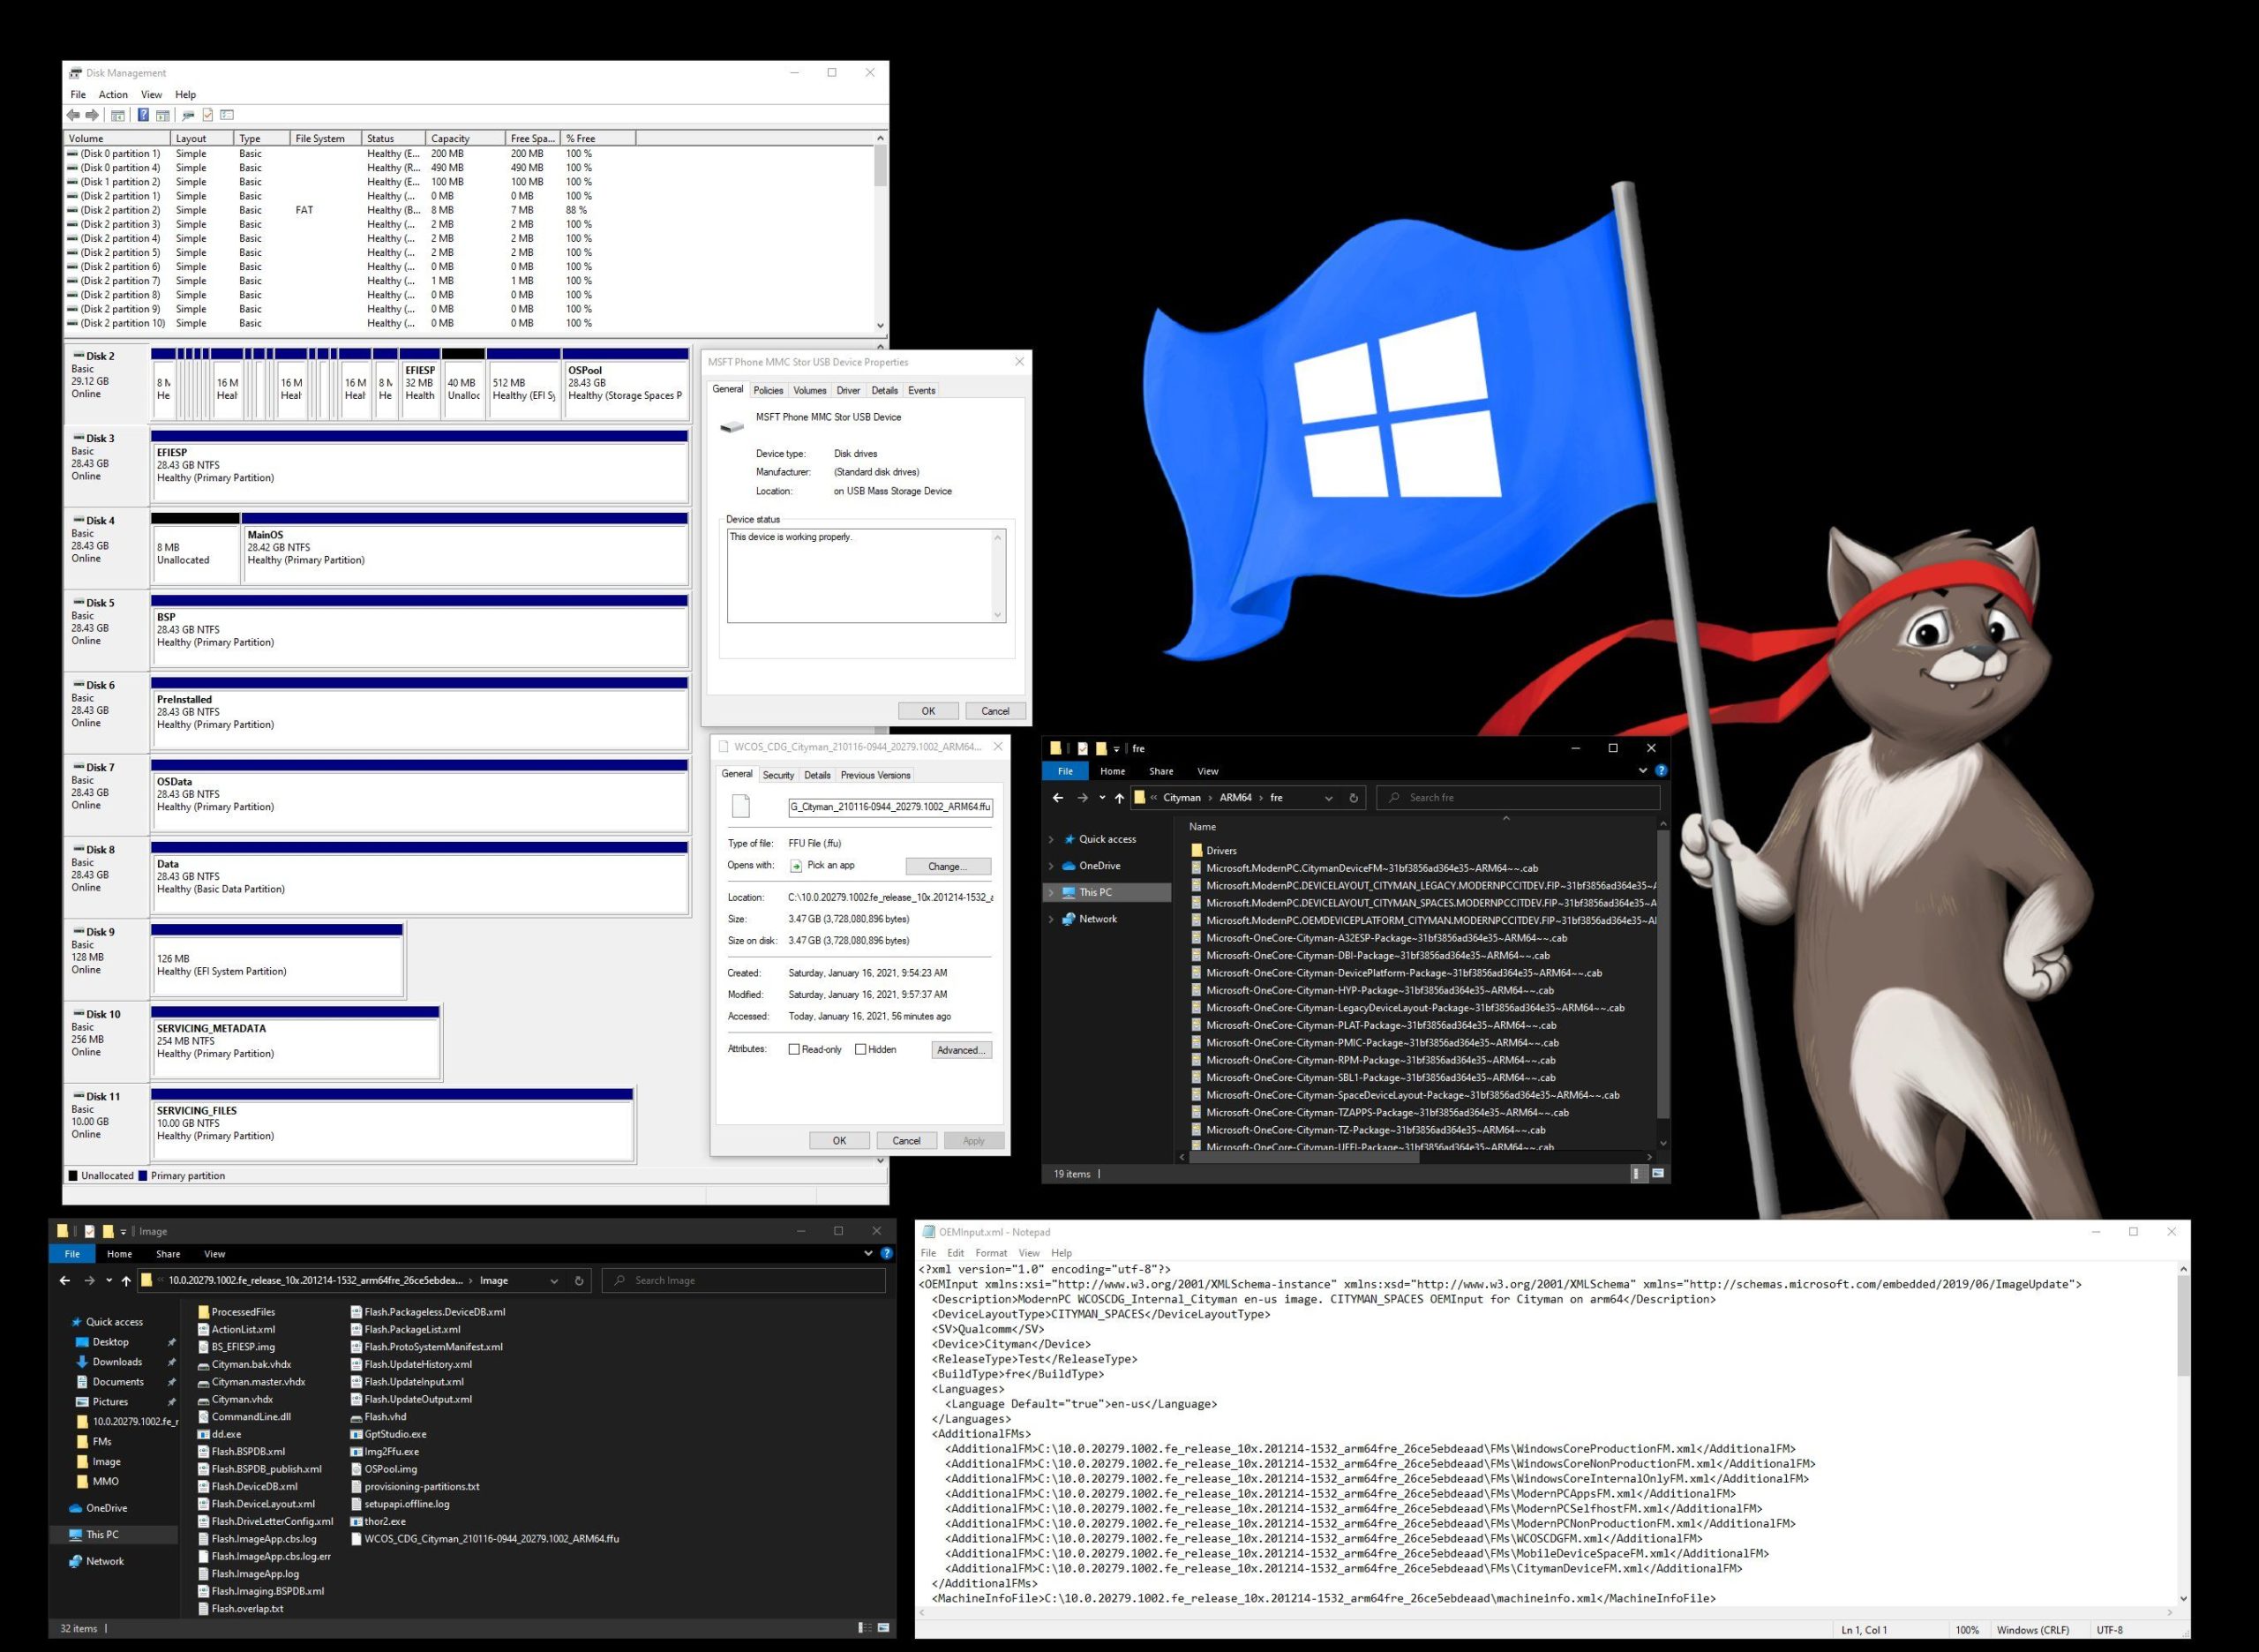Expand Quick access in fre Explorer sidebar
The width and height of the screenshot is (2259, 1652).
pyautogui.click(x=1051, y=839)
